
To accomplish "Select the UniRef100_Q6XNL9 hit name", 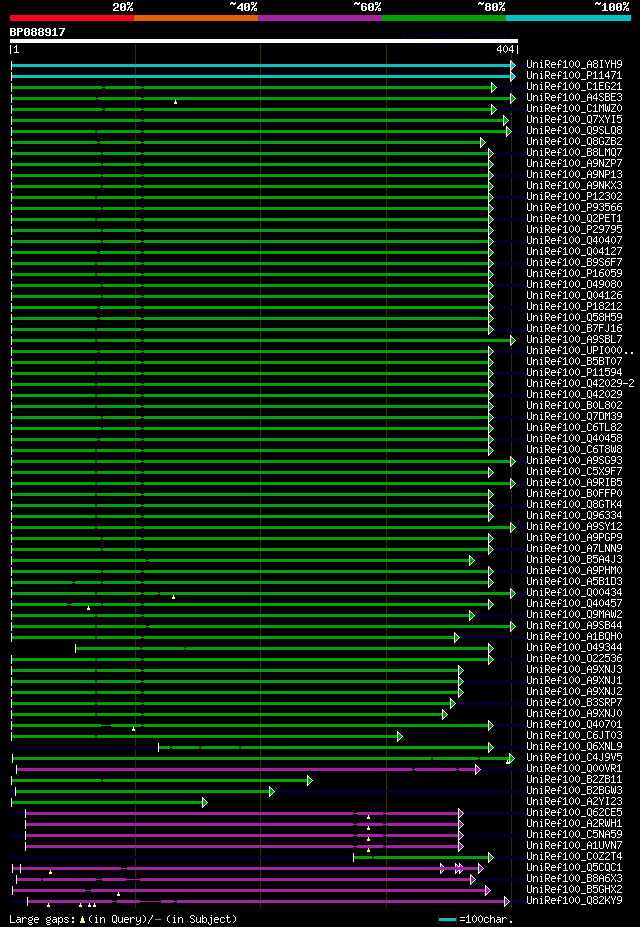I will tap(574, 746).
